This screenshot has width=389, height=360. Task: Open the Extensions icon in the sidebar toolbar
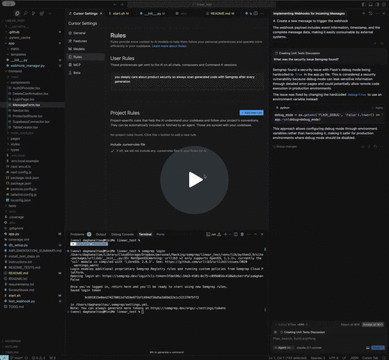click(x=42, y=13)
